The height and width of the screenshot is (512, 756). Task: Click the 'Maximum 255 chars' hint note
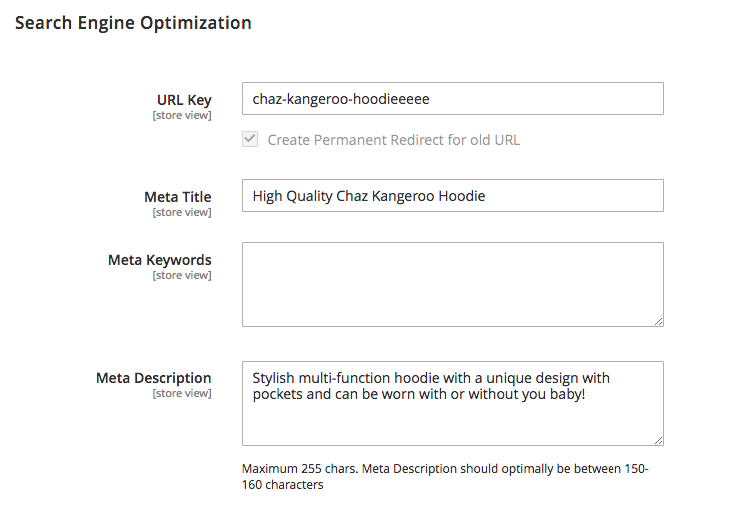click(445, 476)
